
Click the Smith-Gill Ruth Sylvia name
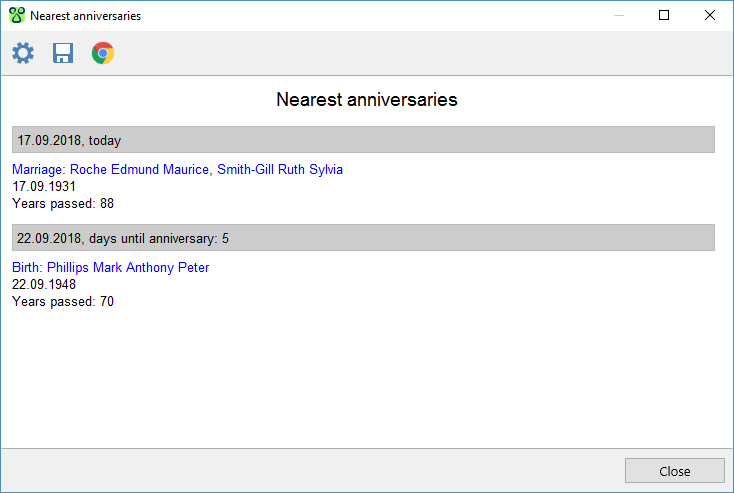(280, 170)
